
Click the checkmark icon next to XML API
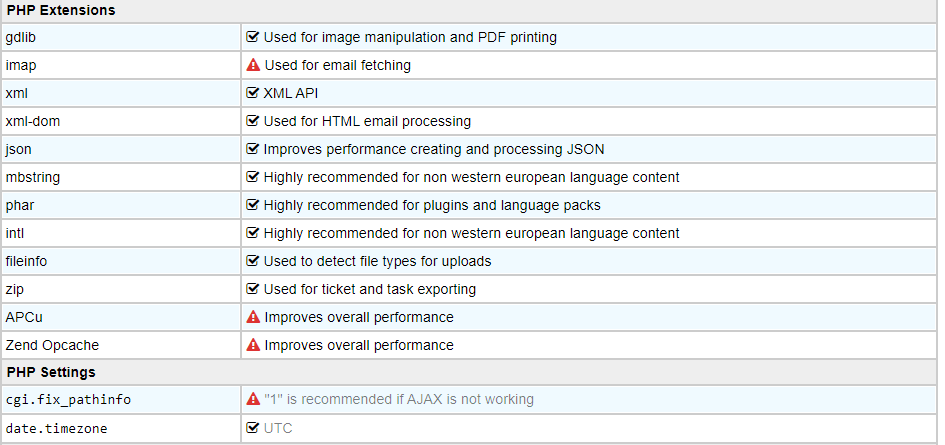coord(253,93)
